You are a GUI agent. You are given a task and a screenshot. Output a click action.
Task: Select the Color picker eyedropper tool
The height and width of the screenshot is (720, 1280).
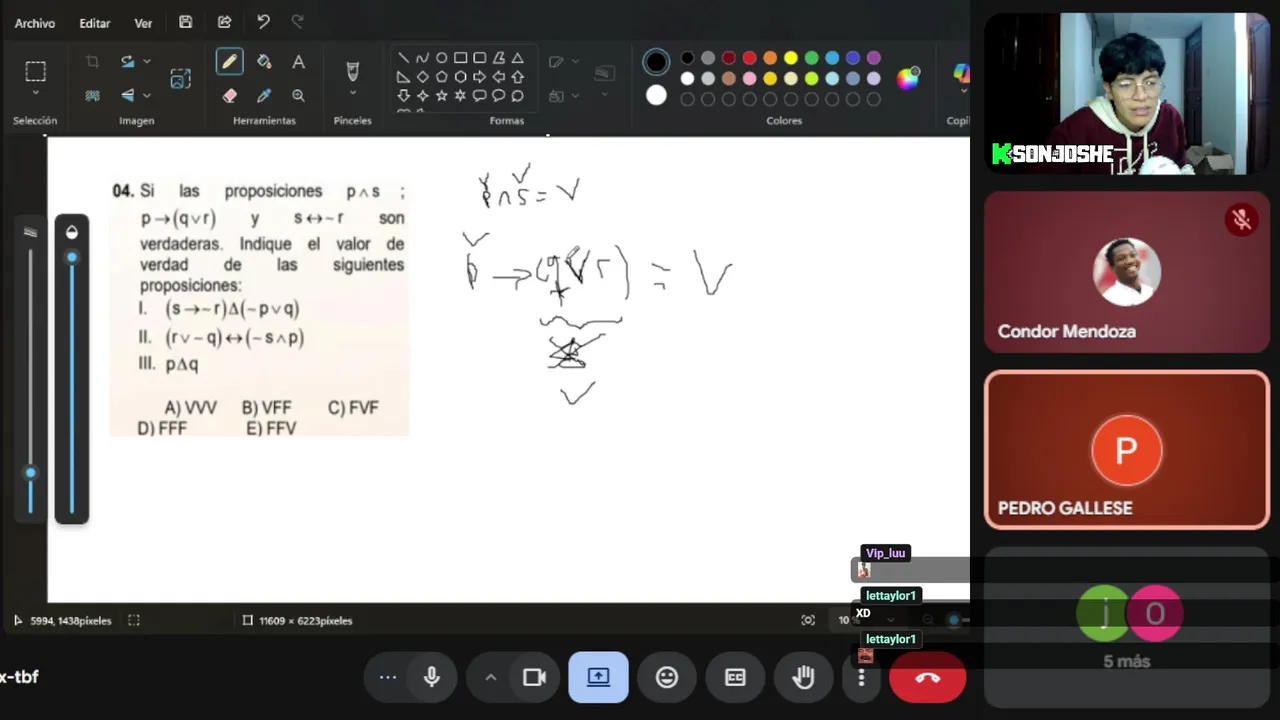coord(264,96)
